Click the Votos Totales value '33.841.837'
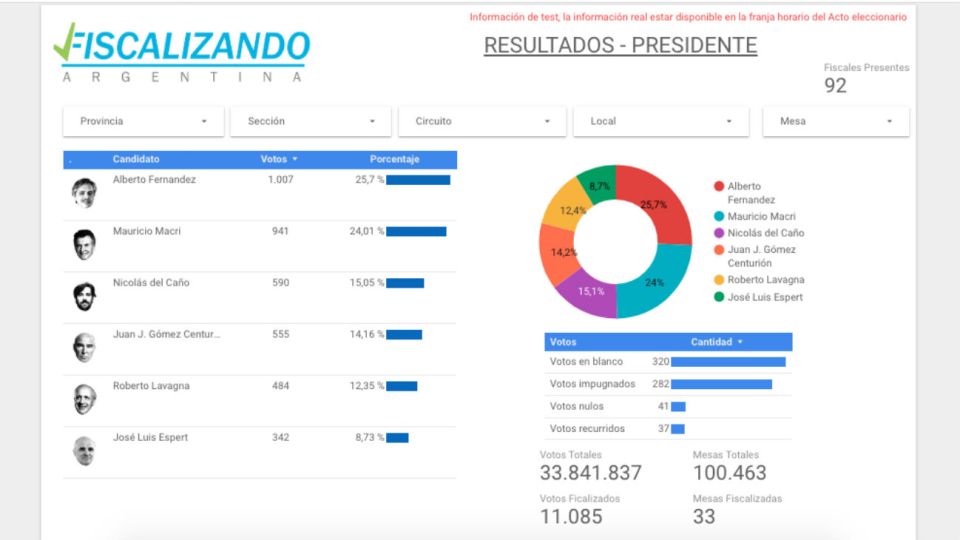 pyautogui.click(x=591, y=473)
